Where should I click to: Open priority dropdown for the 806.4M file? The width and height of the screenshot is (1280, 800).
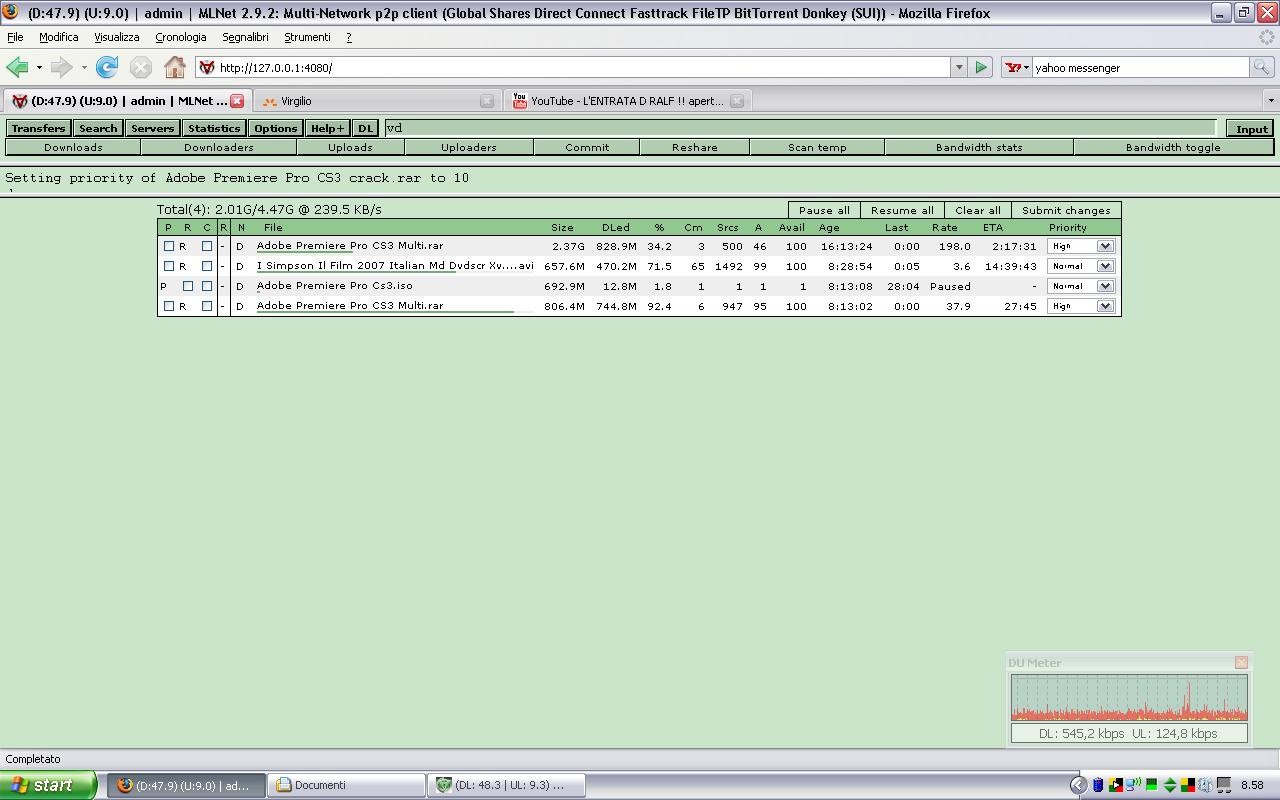click(1081, 306)
